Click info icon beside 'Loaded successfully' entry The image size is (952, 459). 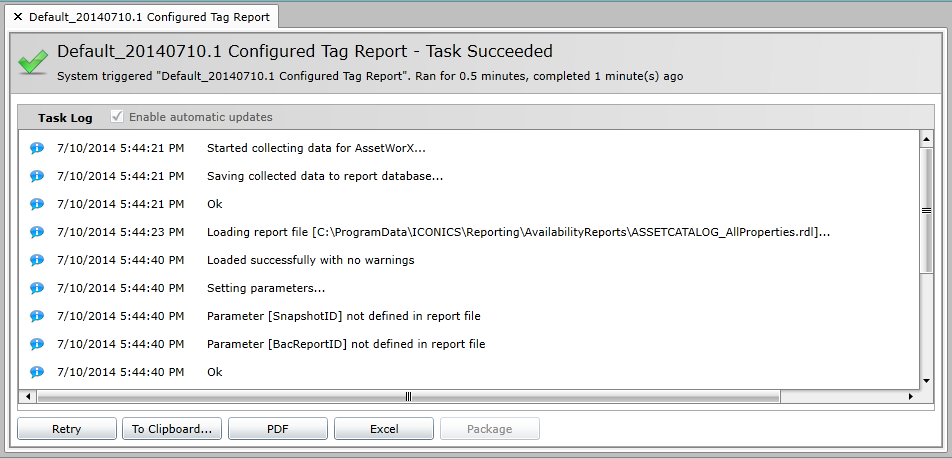coord(37,260)
